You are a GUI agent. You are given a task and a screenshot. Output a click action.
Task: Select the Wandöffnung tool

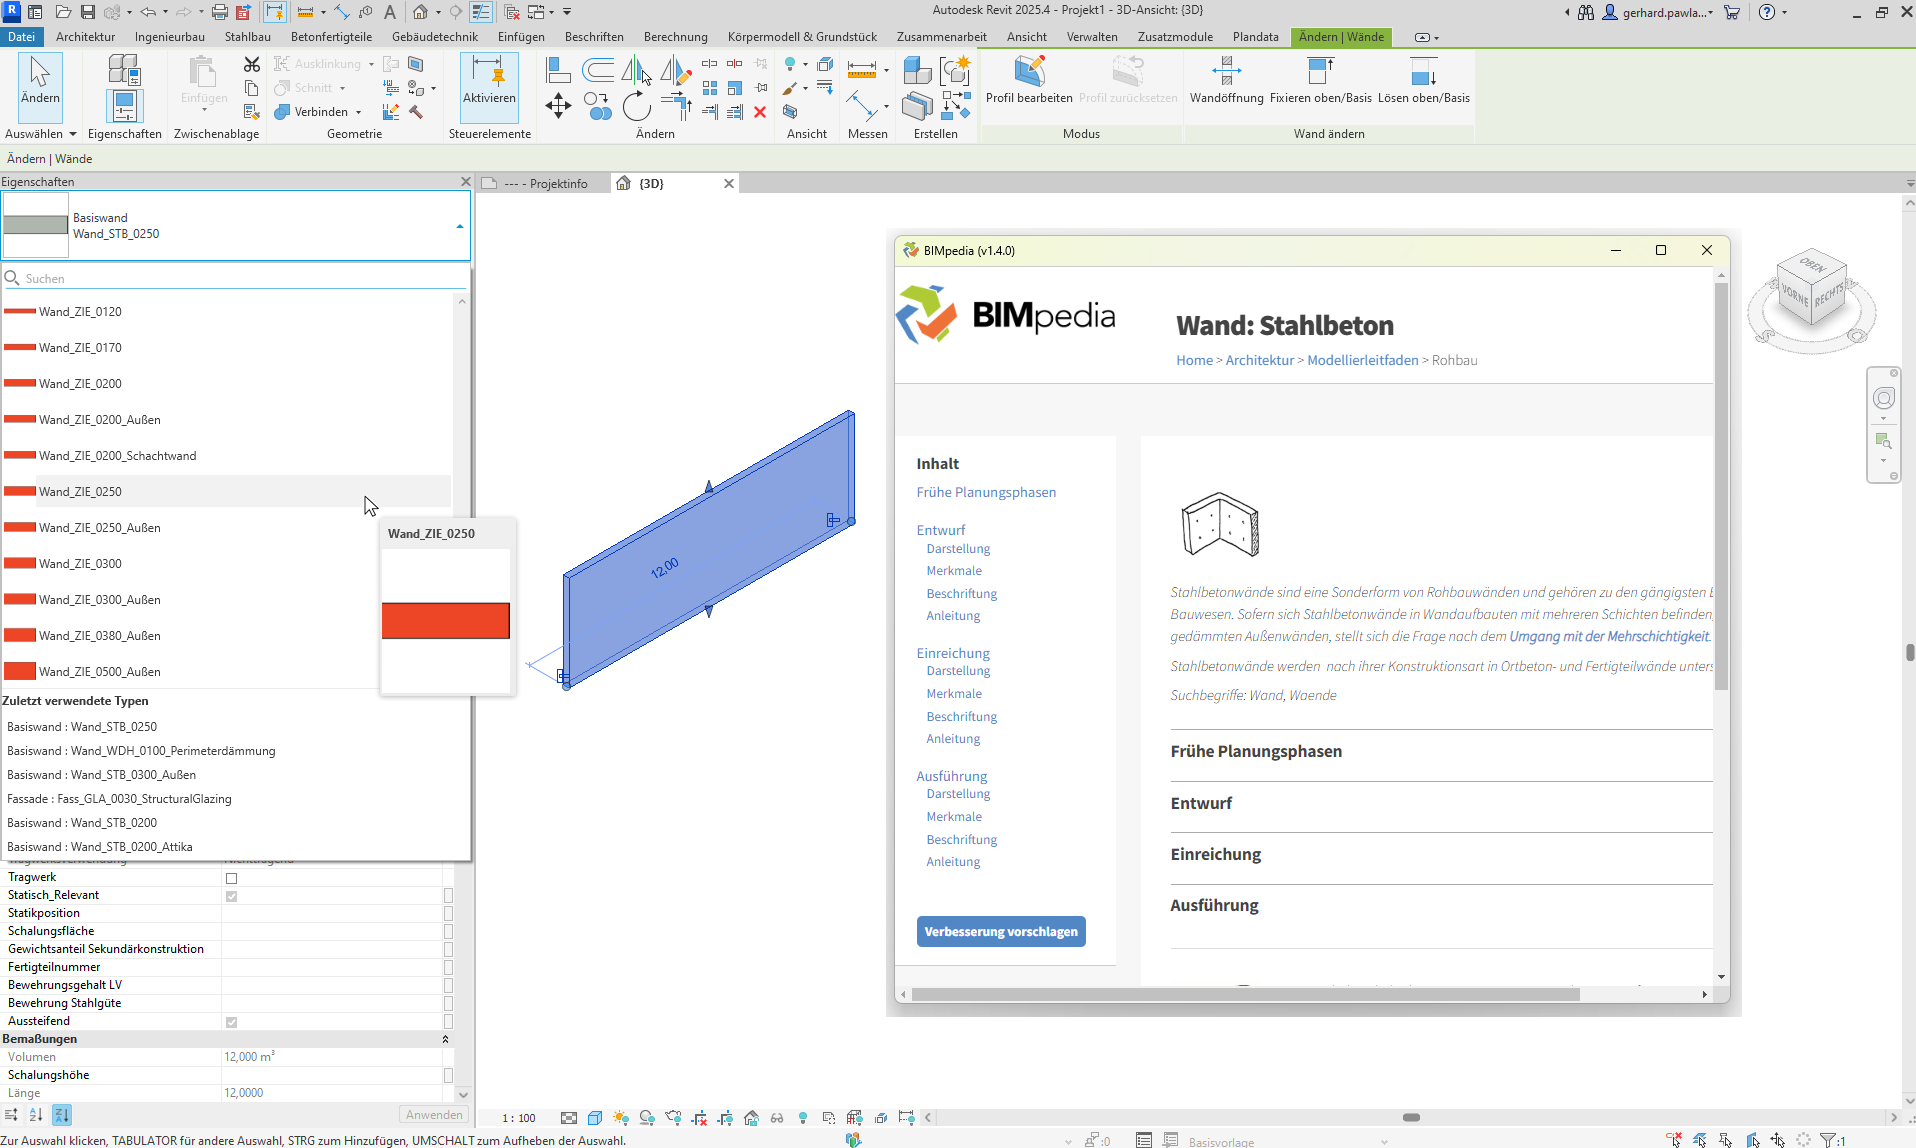click(1226, 78)
